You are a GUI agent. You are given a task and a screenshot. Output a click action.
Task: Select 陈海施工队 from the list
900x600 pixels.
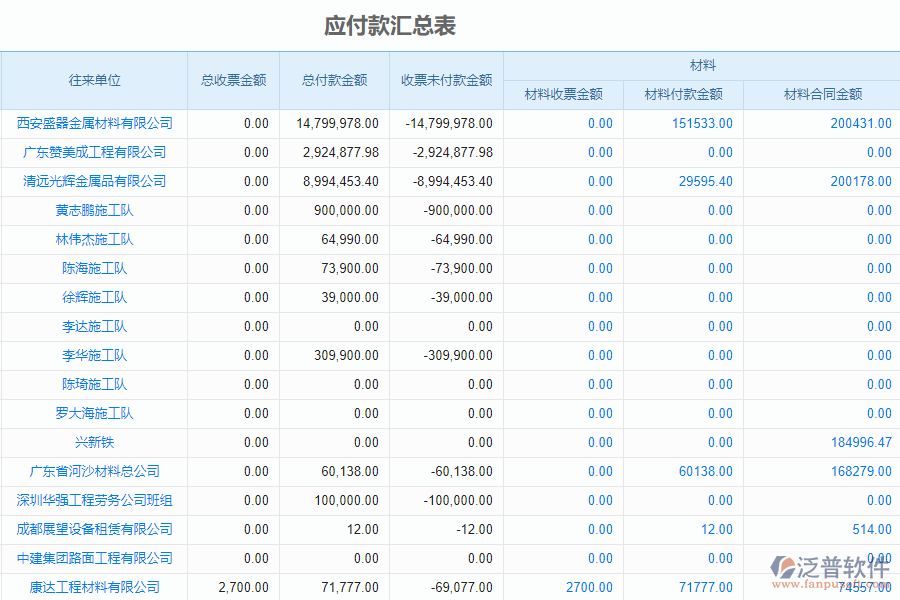point(94,268)
